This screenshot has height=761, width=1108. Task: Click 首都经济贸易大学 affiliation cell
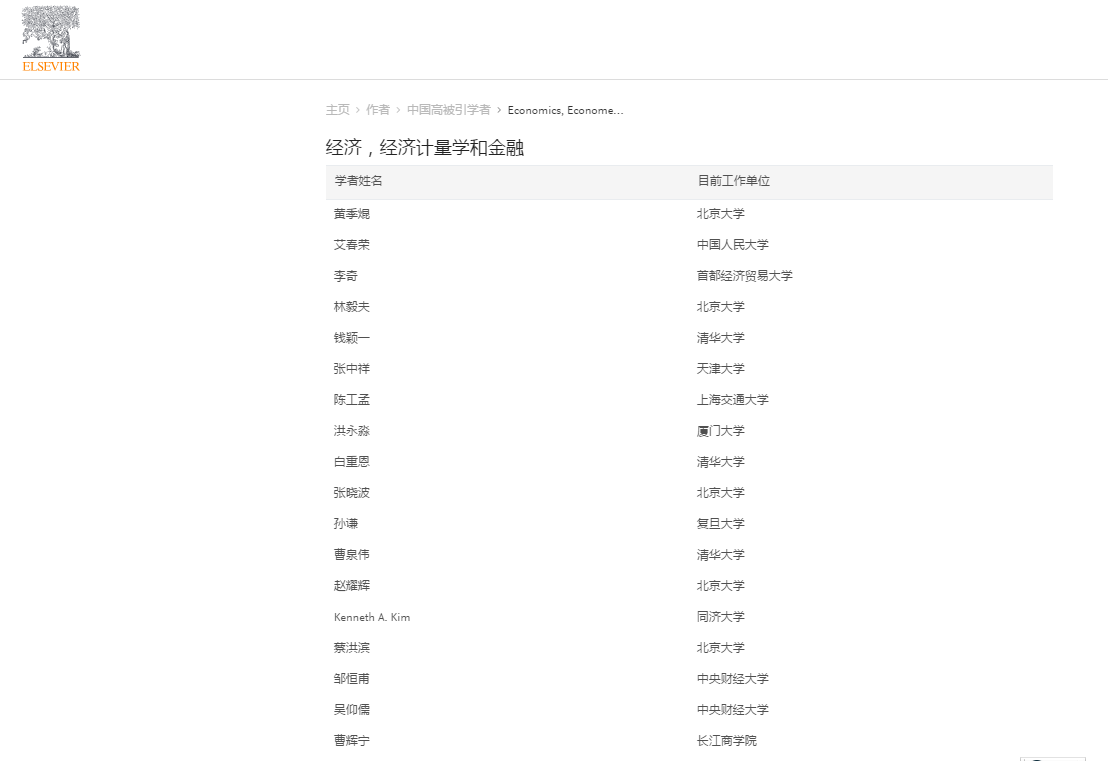coord(745,276)
